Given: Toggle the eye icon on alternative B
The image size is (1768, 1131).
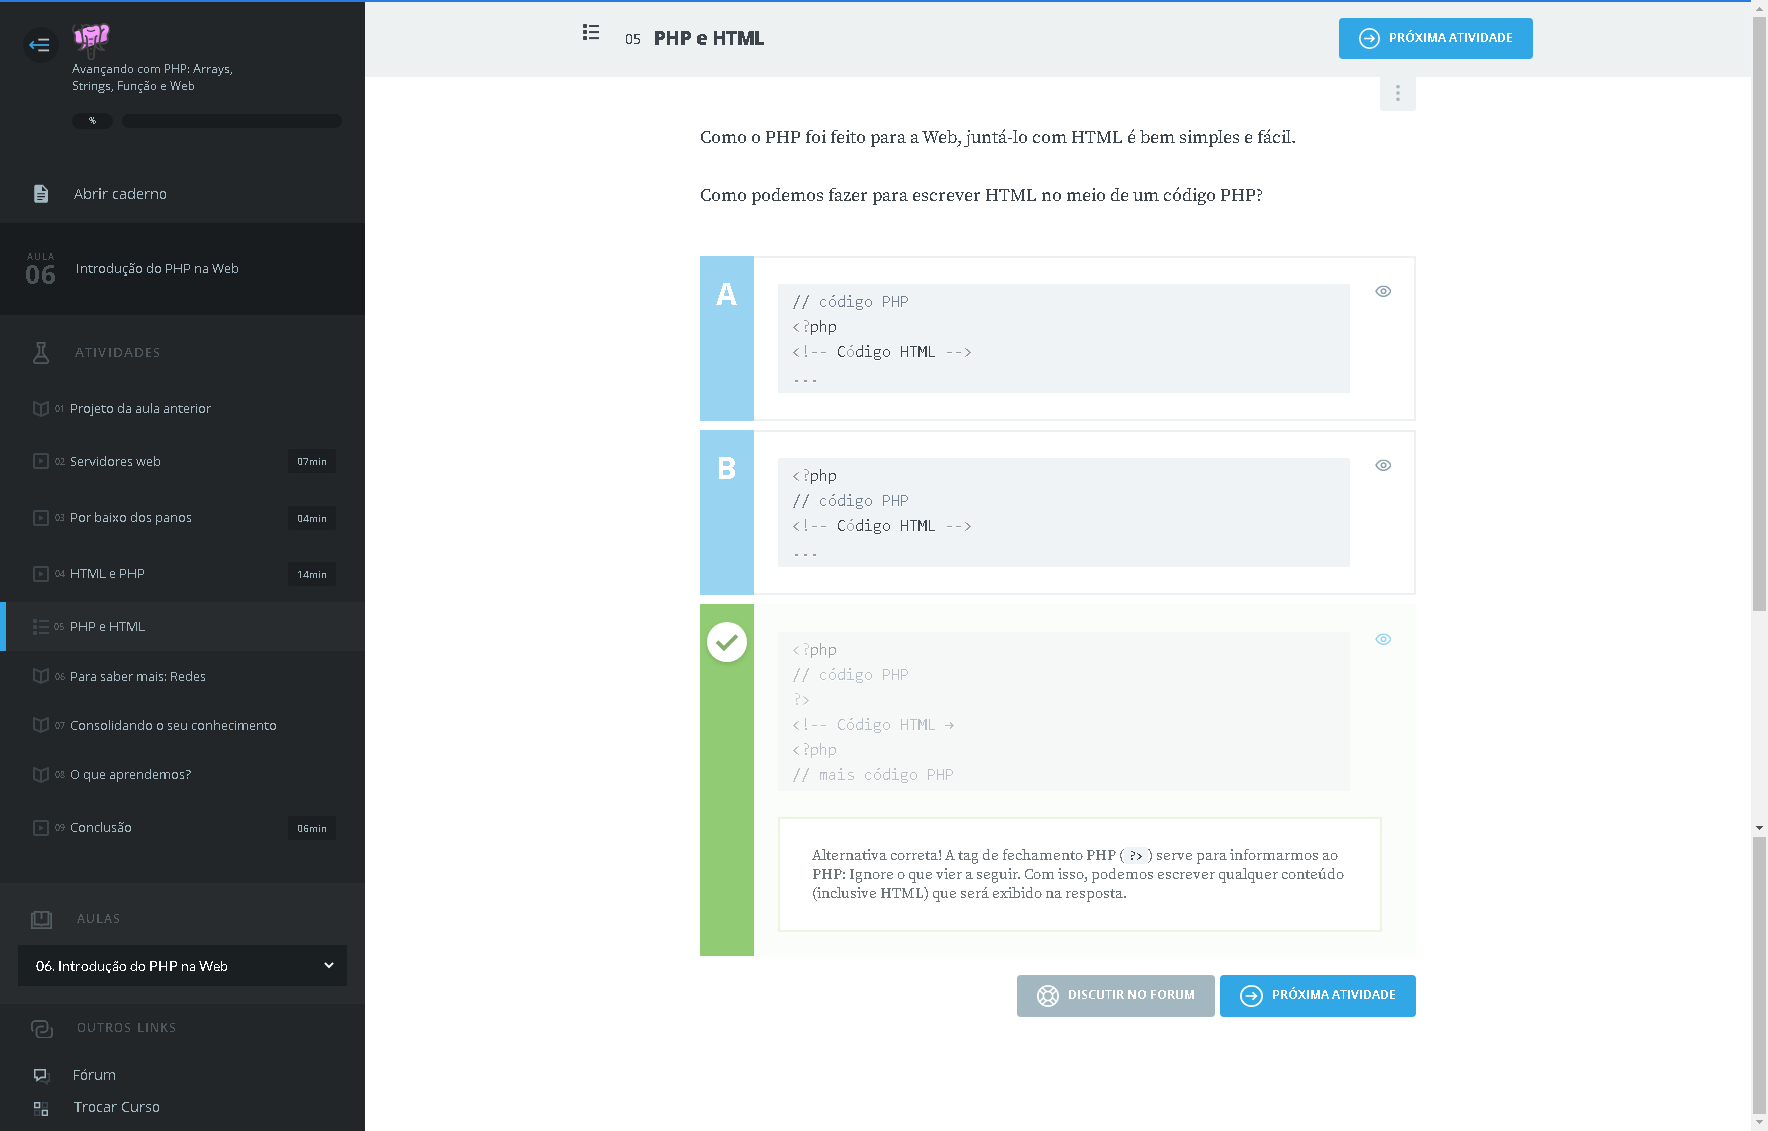Looking at the screenshot, I should pos(1383,466).
